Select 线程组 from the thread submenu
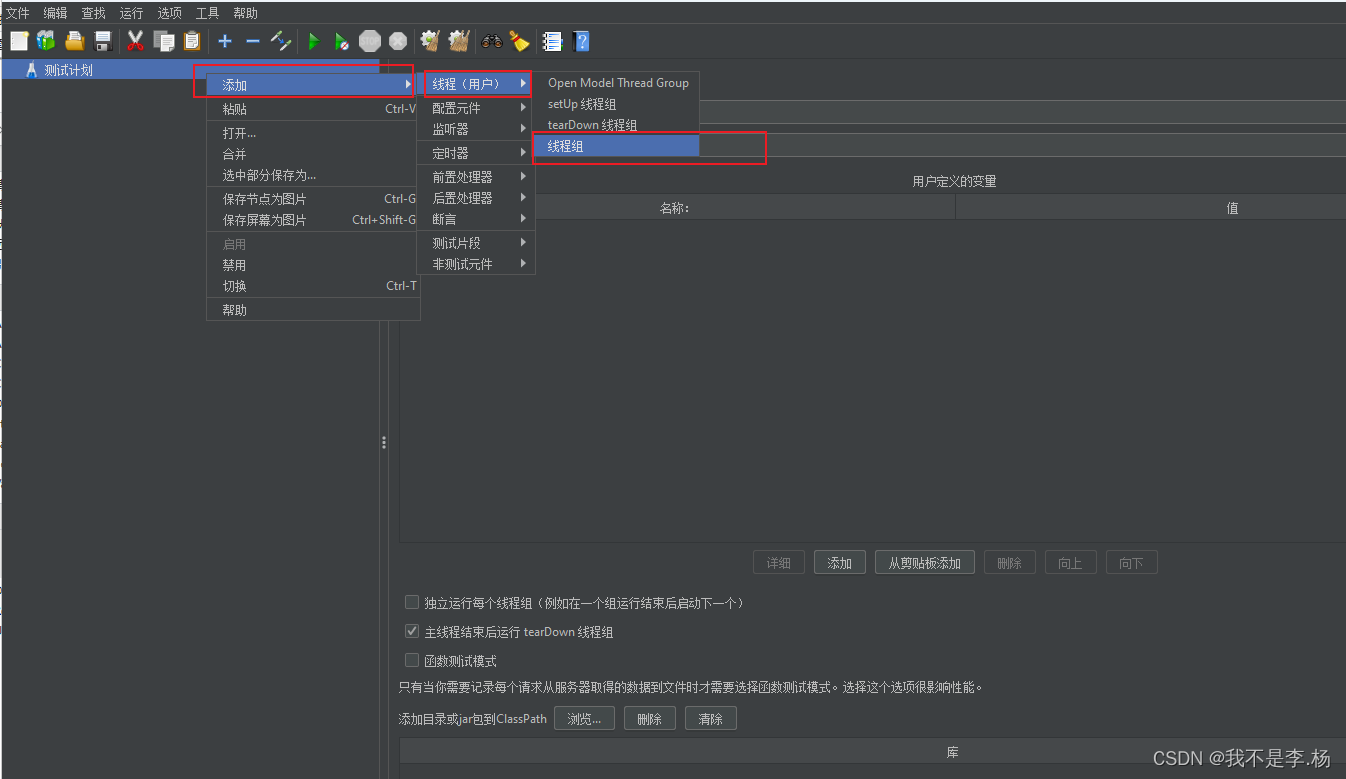 tap(616, 146)
